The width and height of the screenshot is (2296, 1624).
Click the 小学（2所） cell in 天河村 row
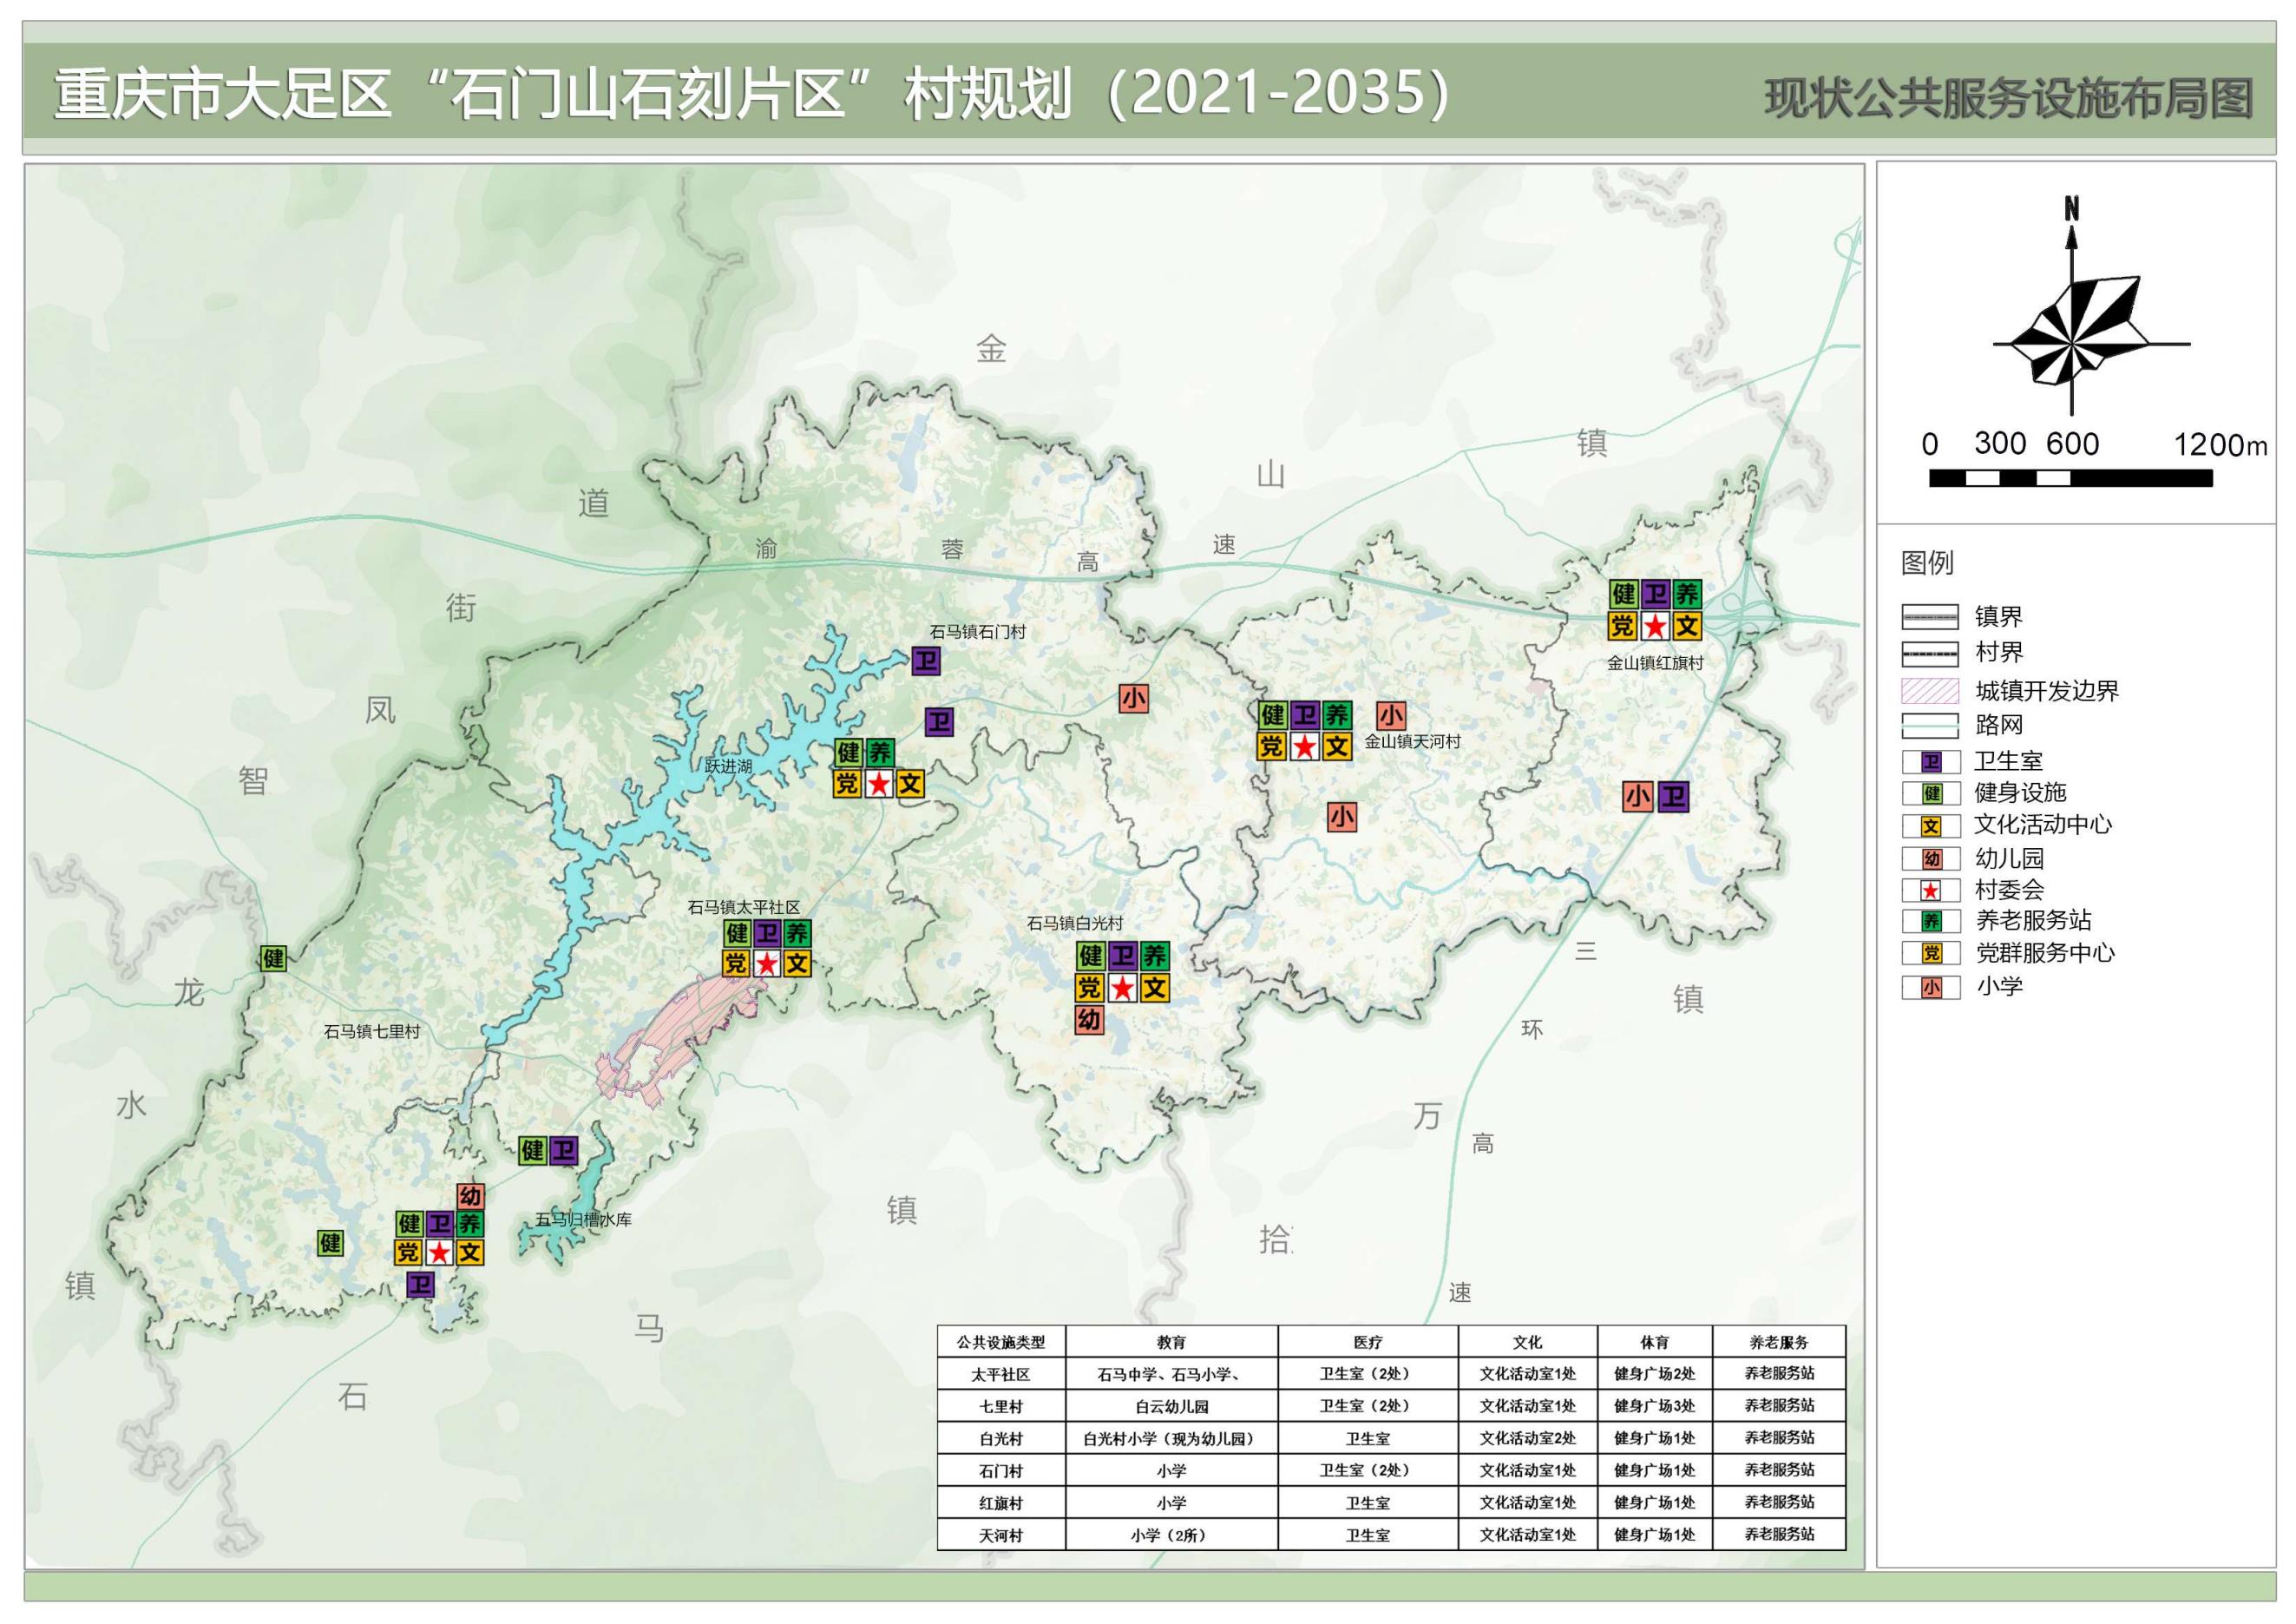tap(1171, 1534)
